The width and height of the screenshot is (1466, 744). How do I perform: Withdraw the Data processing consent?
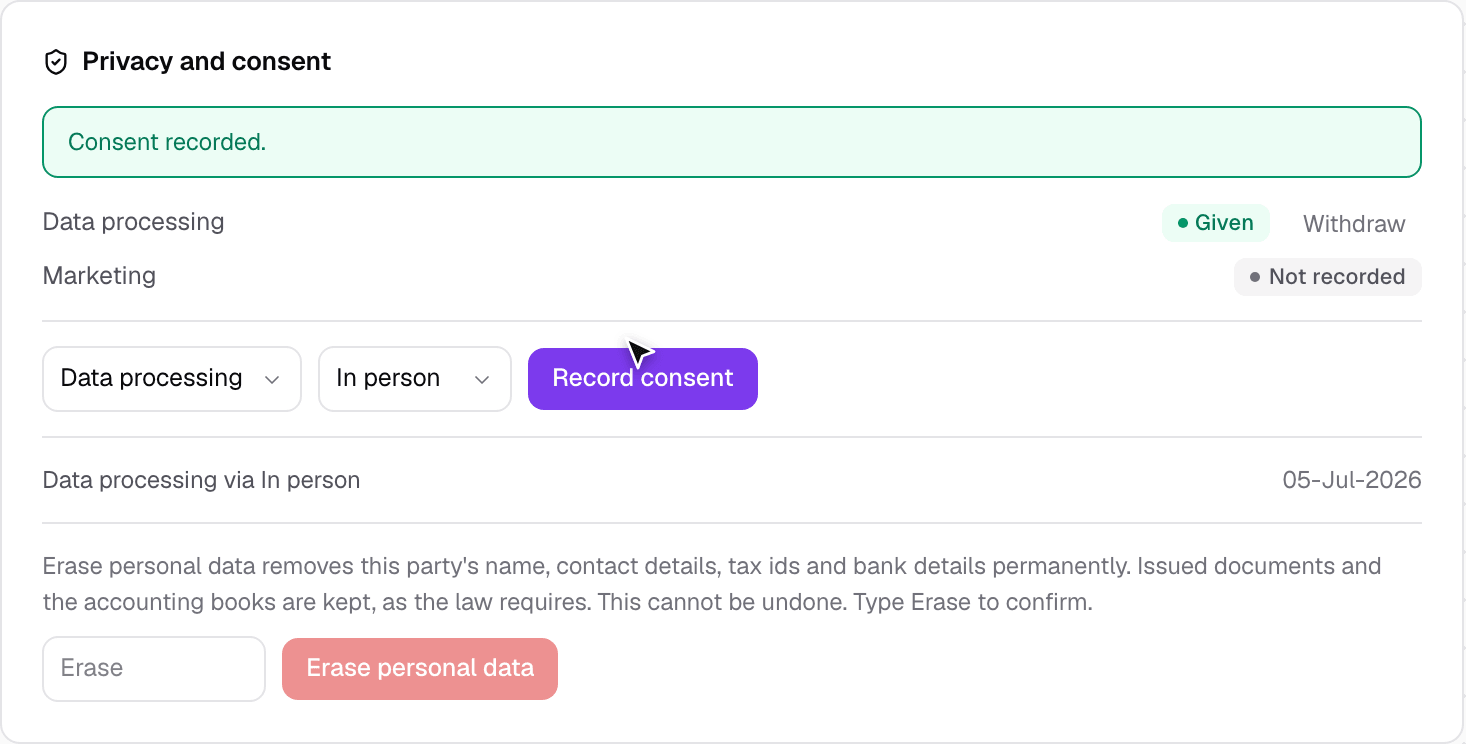click(1354, 224)
